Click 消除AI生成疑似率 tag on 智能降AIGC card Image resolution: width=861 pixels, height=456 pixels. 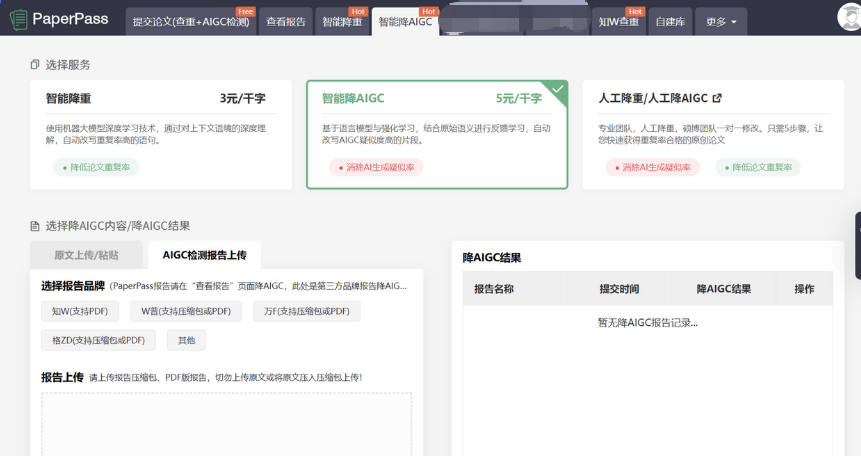coord(376,167)
